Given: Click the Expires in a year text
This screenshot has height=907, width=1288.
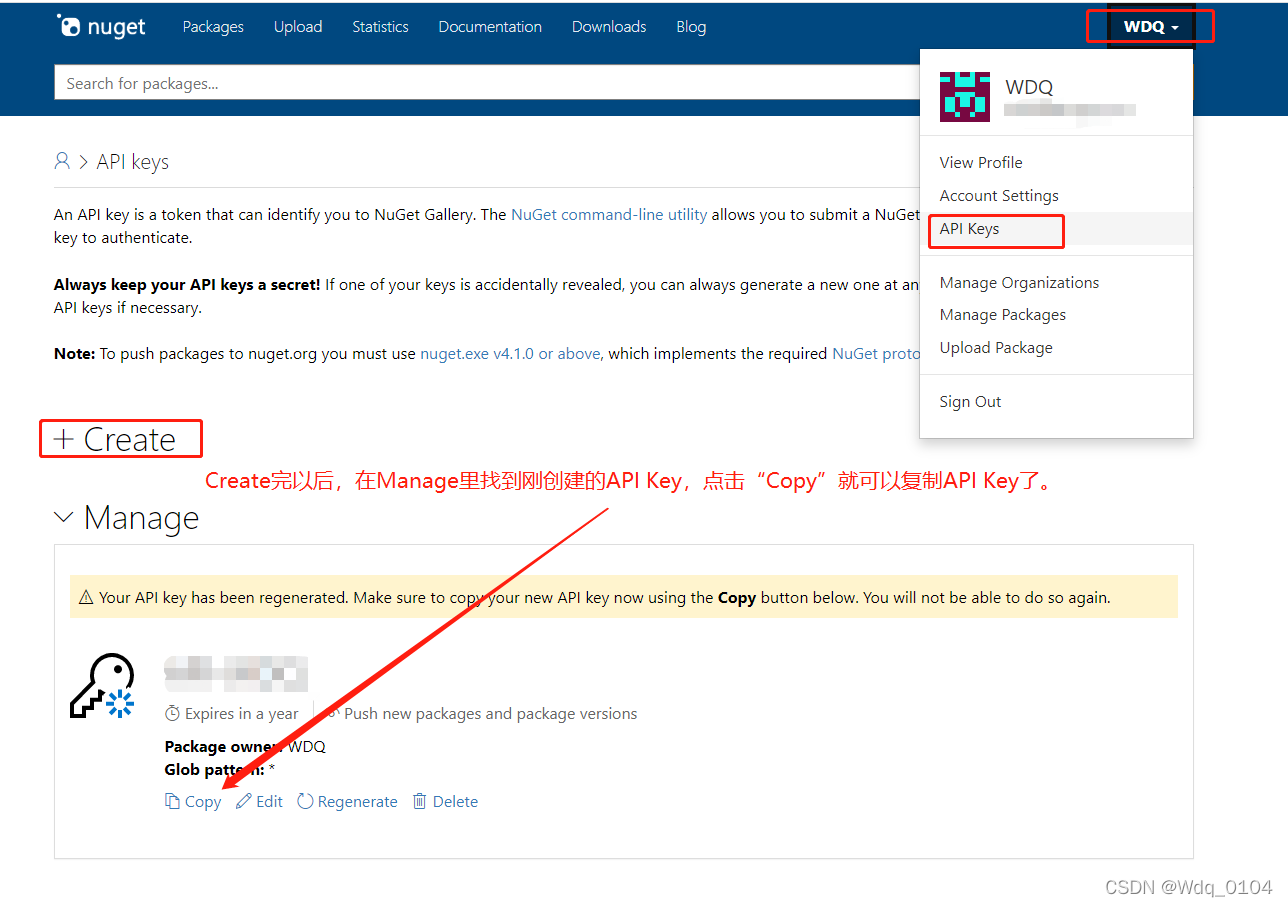Looking at the screenshot, I should pos(241,713).
